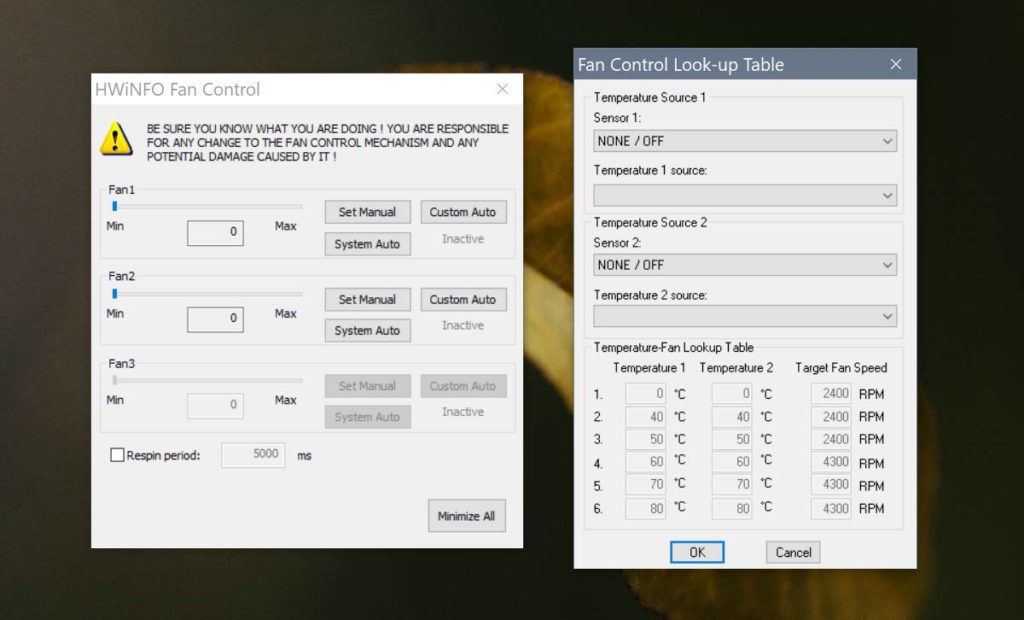The image size is (1024, 620).
Task: Click the 5000 ms Respin period field
Action: [253, 455]
